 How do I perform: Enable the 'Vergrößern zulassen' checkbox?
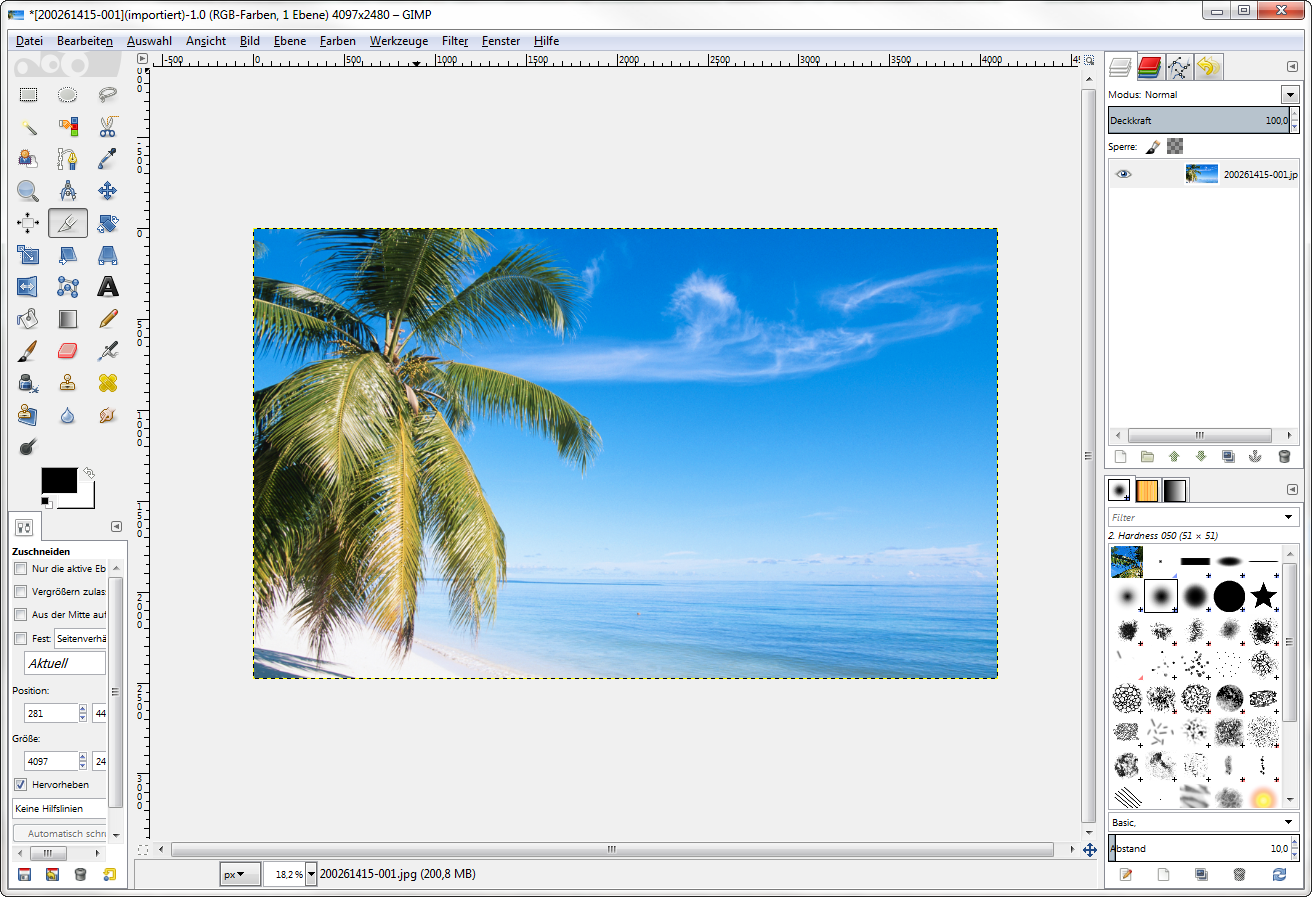pos(21,591)
